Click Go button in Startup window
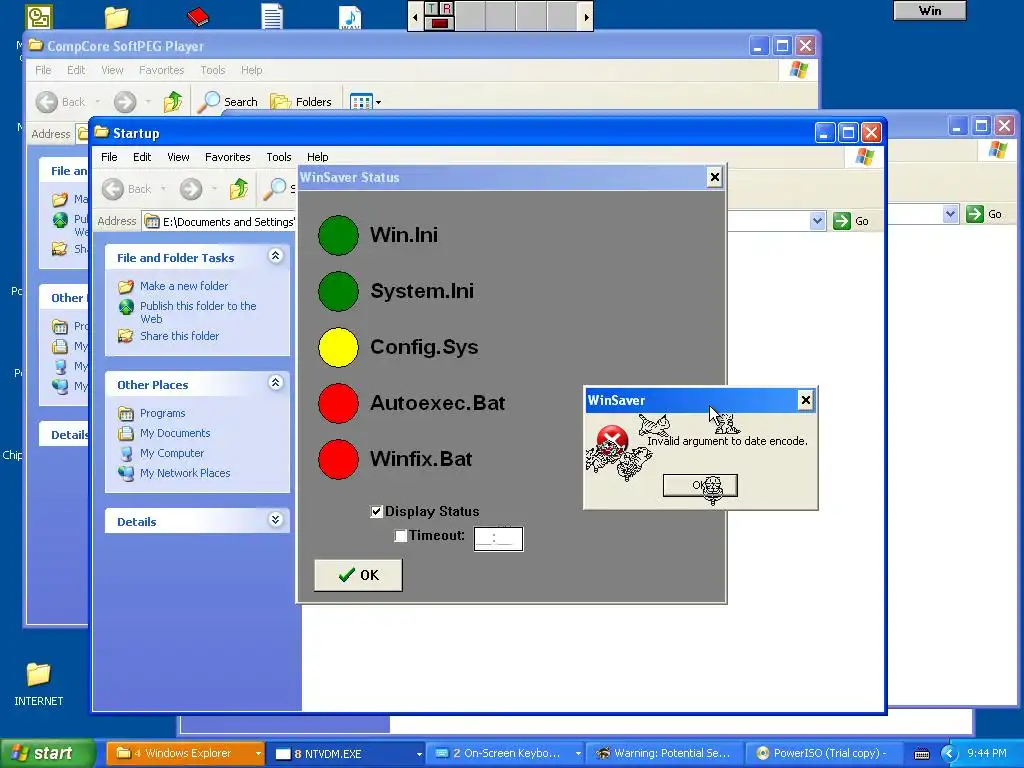Screen dimensions: 1024x768 click(852, 221)
